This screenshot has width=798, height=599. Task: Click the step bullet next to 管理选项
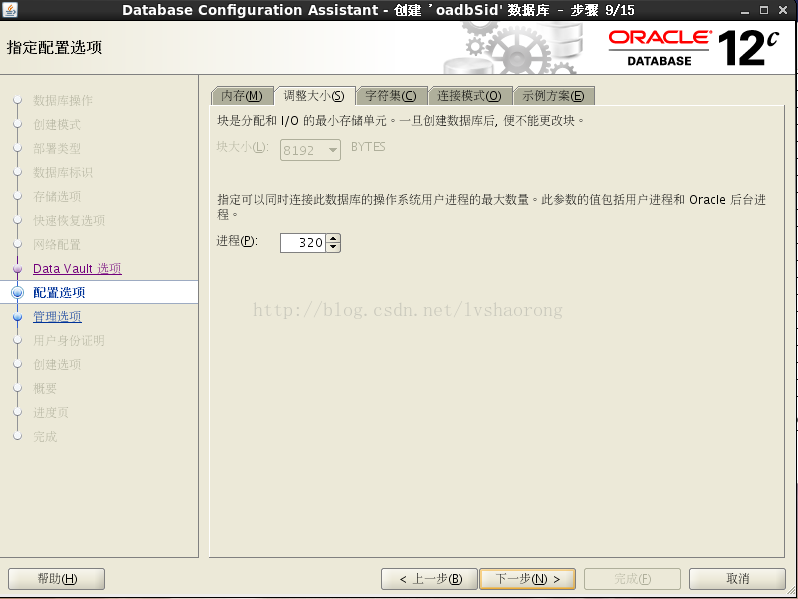point(17,317)
